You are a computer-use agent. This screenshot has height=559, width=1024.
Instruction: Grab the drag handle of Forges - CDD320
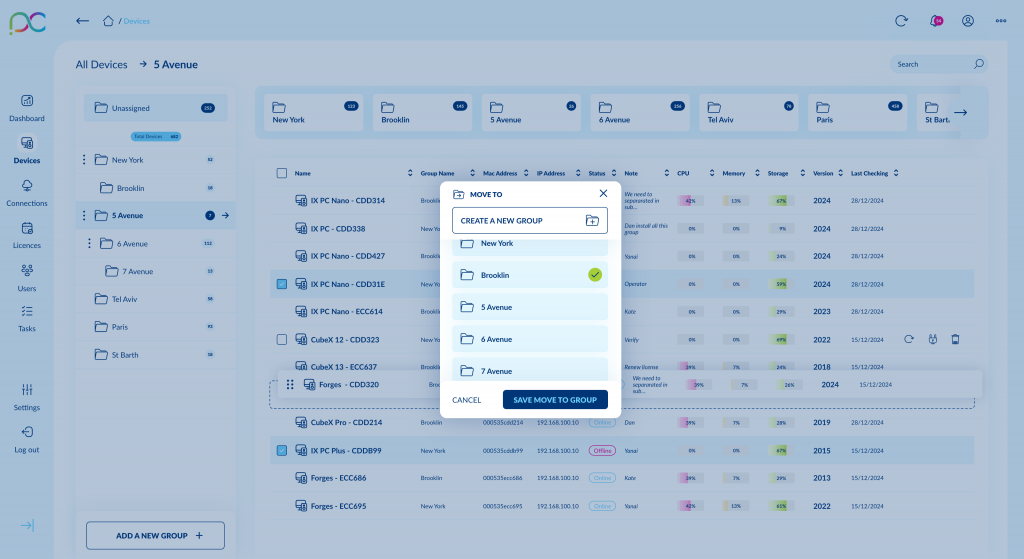tap(290, 385)
